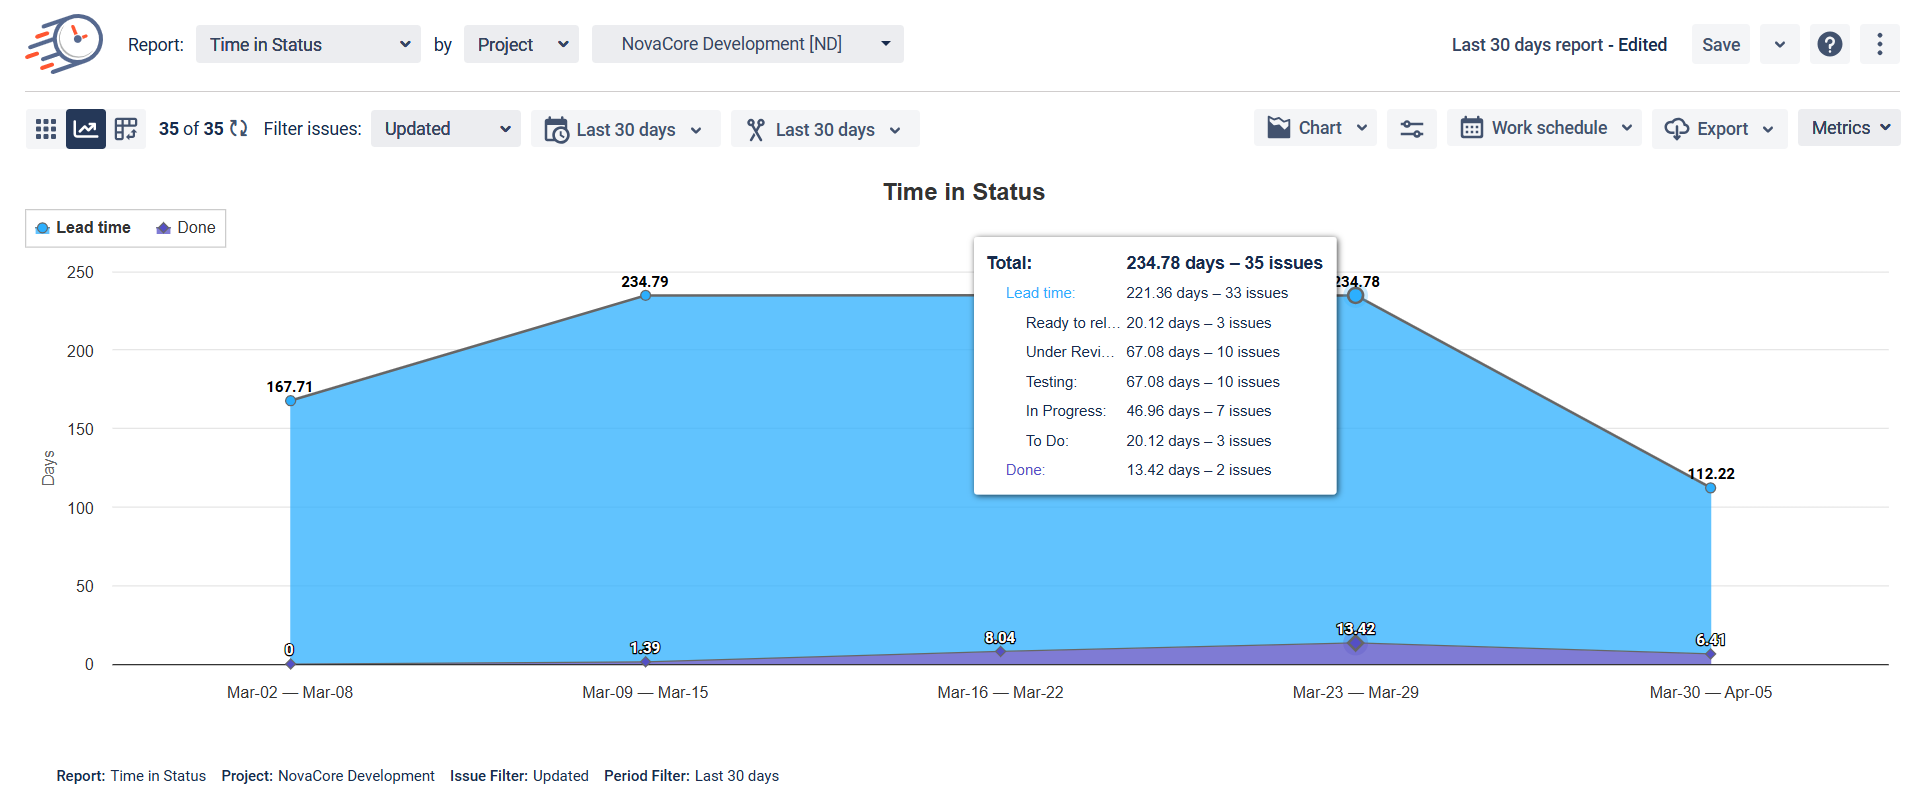The width and height of the screenshot is (1919, 799).
Task: Switch to grid view icon
Action: (45, 129)
